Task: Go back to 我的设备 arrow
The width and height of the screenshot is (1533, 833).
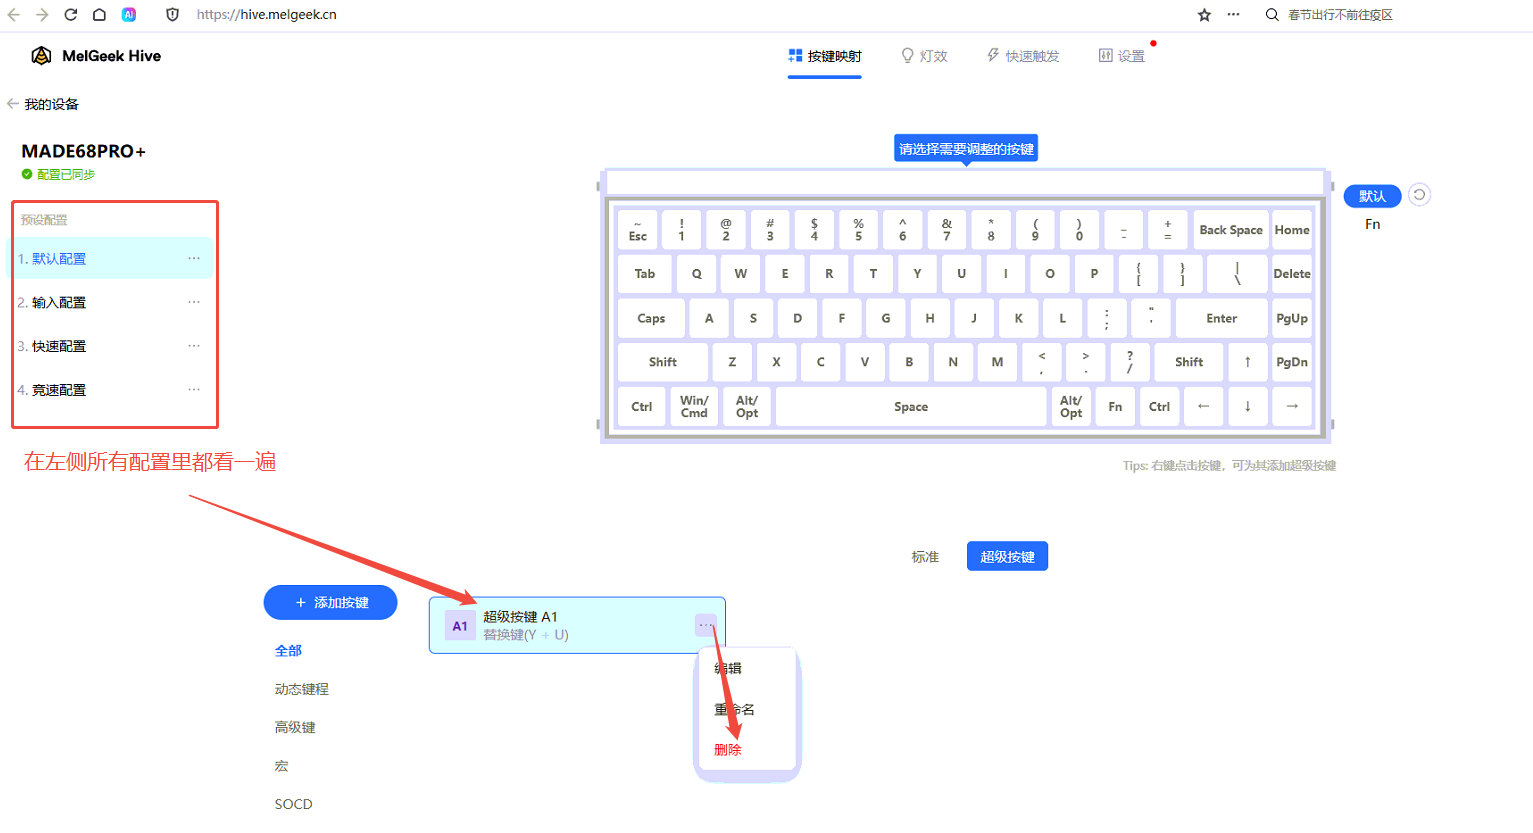Action: (13, 104)
